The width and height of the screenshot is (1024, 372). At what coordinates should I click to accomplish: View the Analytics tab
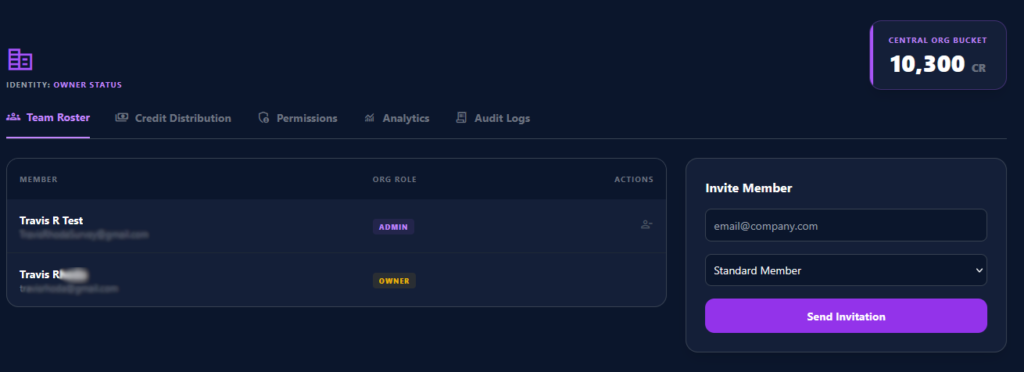click(x=396, y=118)
